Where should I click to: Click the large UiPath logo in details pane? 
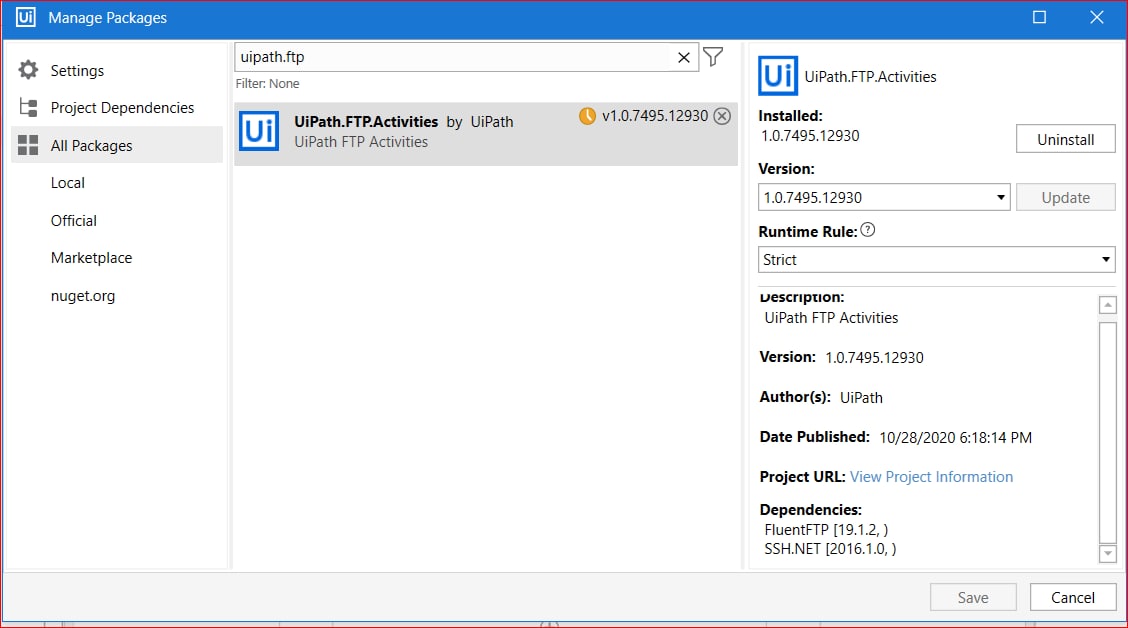click(778, 76)
